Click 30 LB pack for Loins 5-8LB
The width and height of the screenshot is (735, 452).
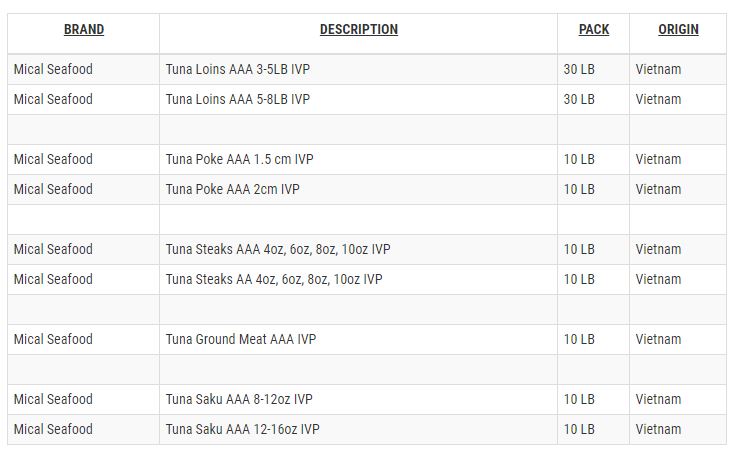(579, 99)
